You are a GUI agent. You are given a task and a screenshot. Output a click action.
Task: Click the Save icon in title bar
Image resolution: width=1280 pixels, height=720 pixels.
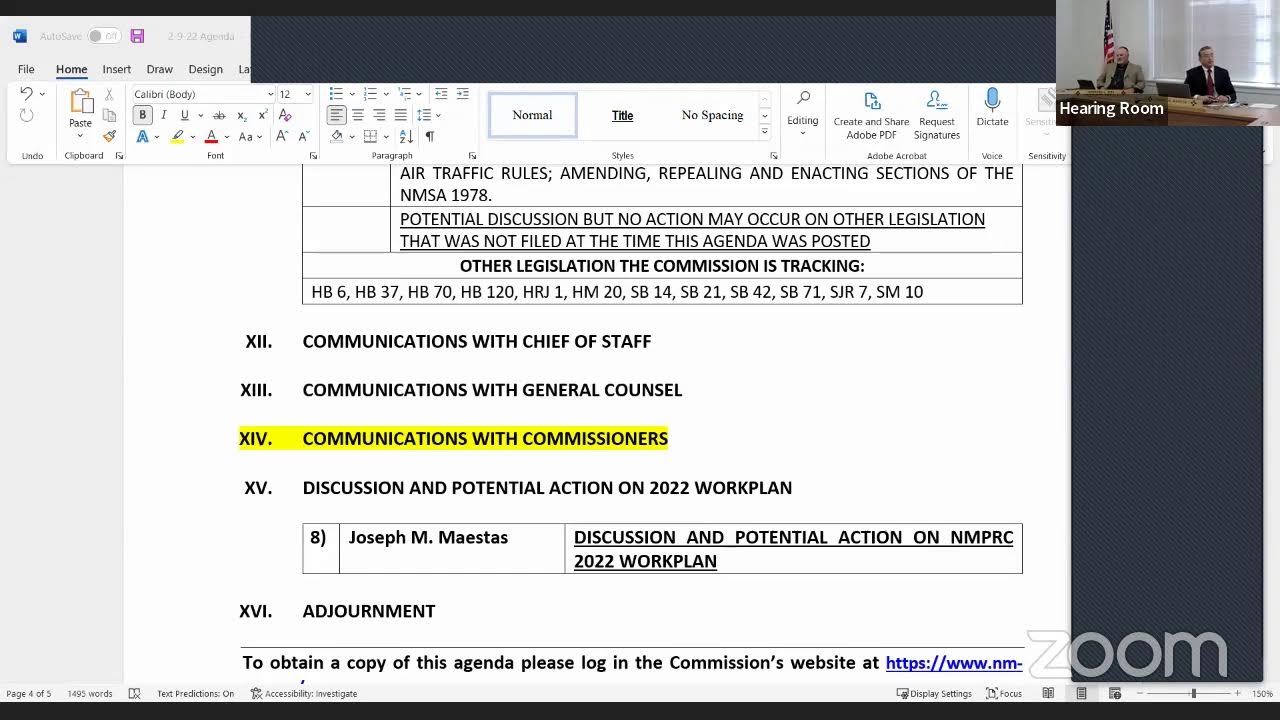pos(137,36)
